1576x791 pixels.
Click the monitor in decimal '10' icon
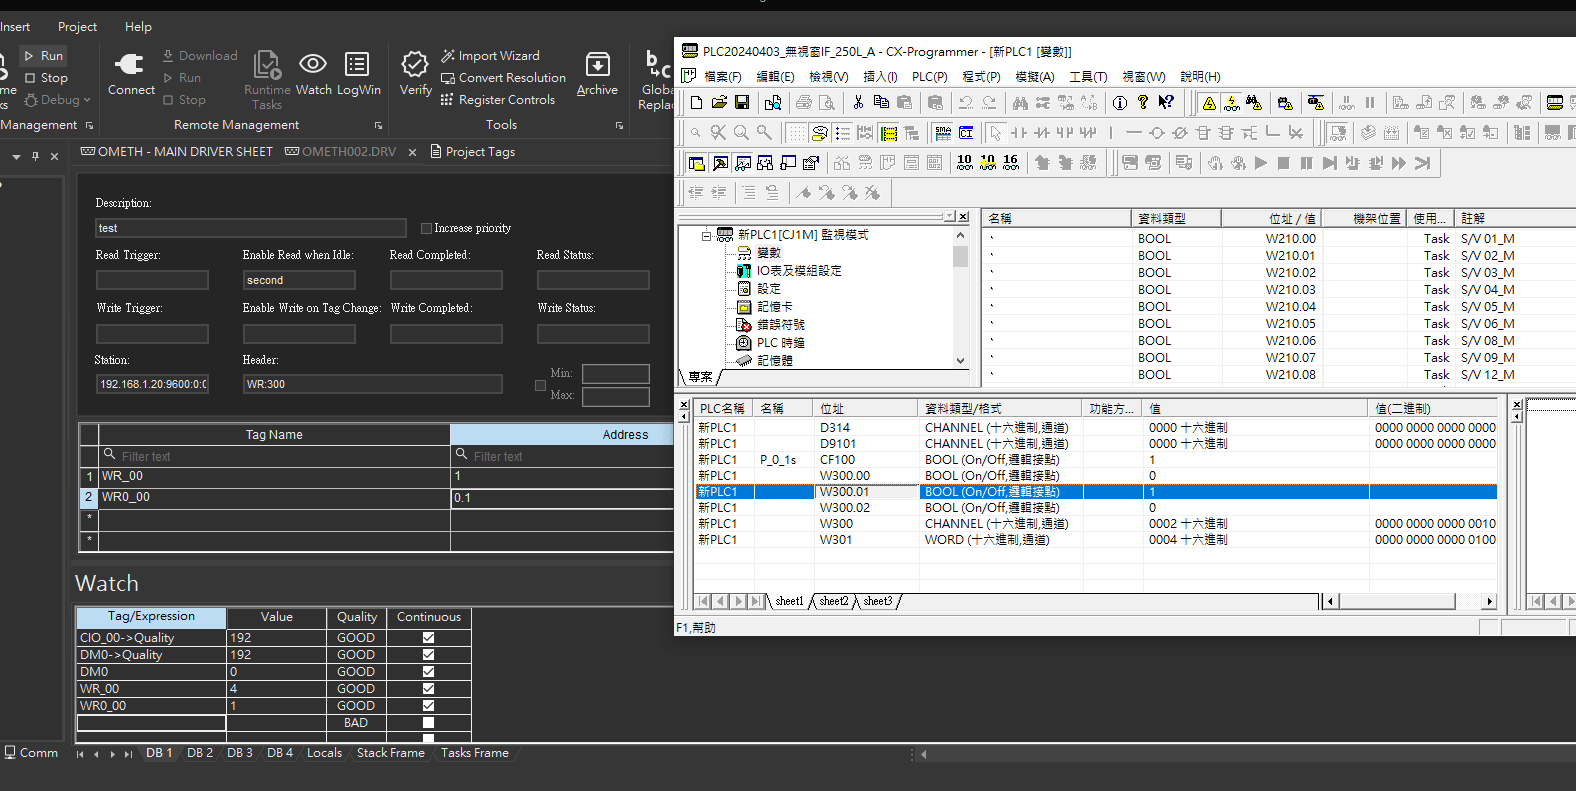pos(965,162)
